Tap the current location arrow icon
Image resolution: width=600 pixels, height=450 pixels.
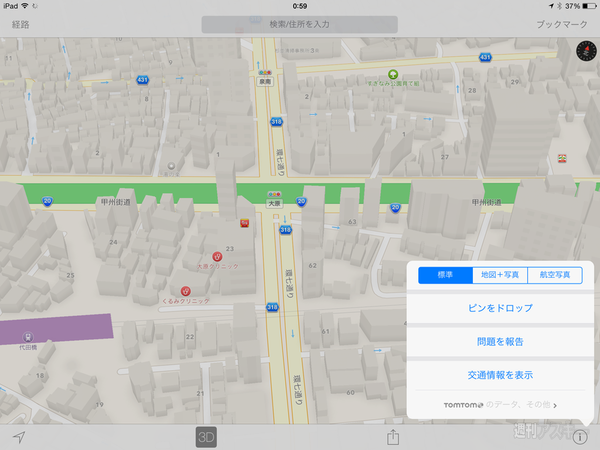(19, 437)
